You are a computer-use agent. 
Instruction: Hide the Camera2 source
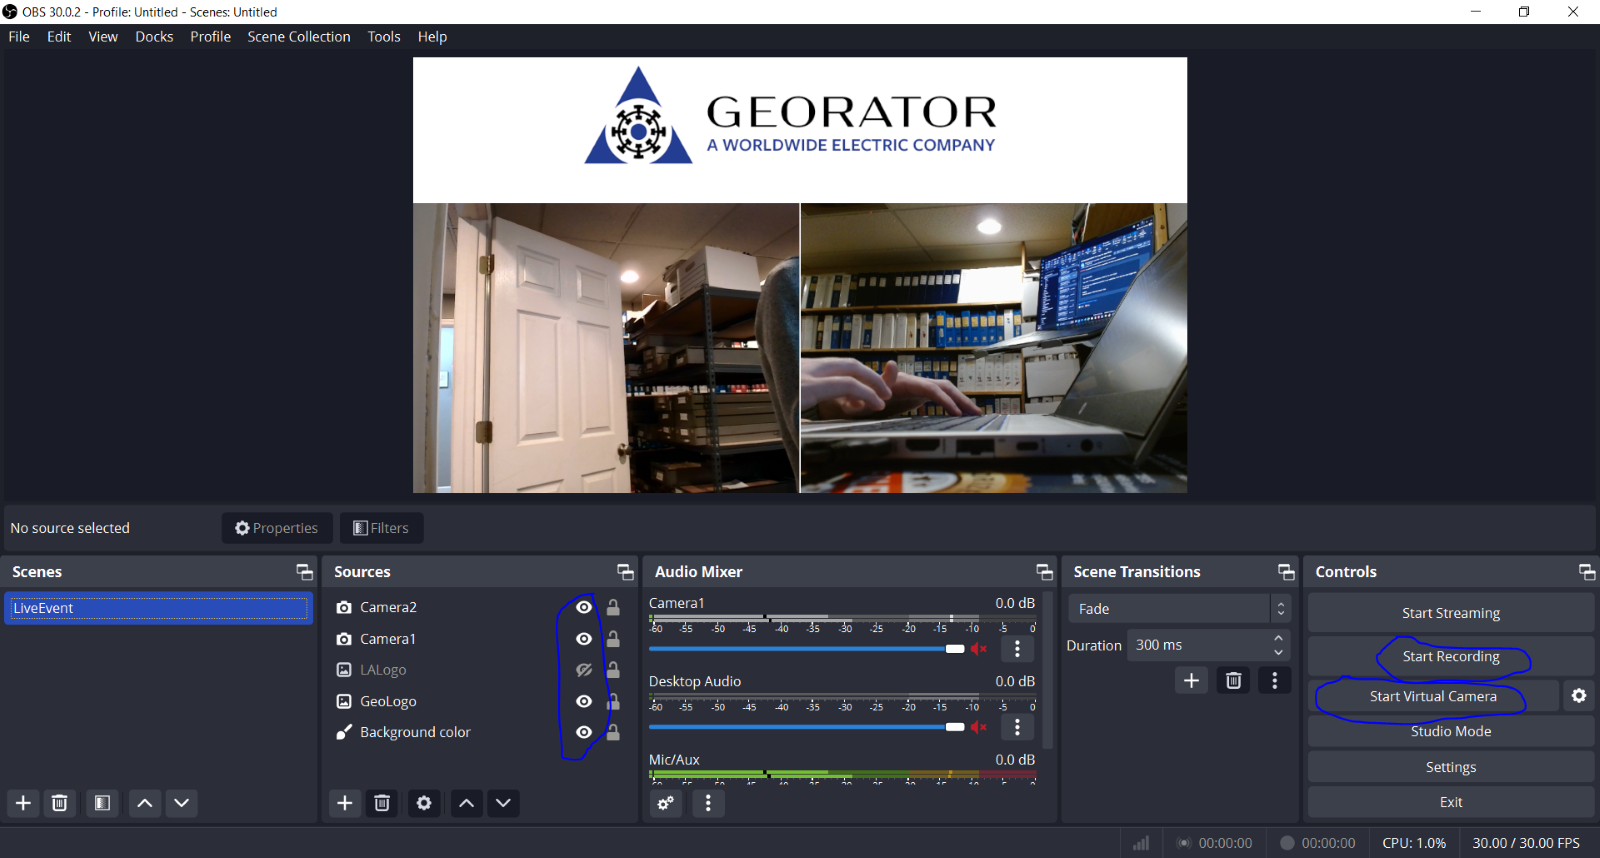click(x=584, y=607)
